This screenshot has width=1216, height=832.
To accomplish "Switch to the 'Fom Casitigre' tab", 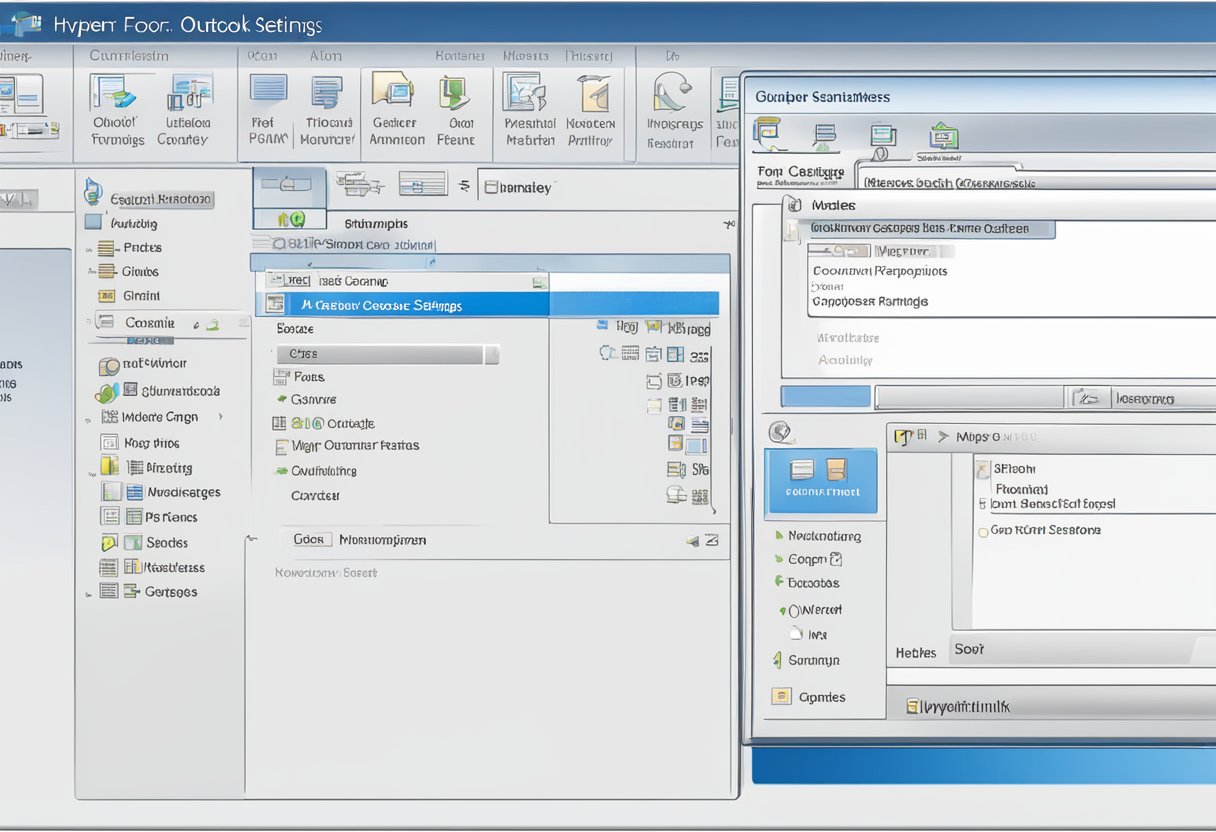I will (x=801, y=173).
